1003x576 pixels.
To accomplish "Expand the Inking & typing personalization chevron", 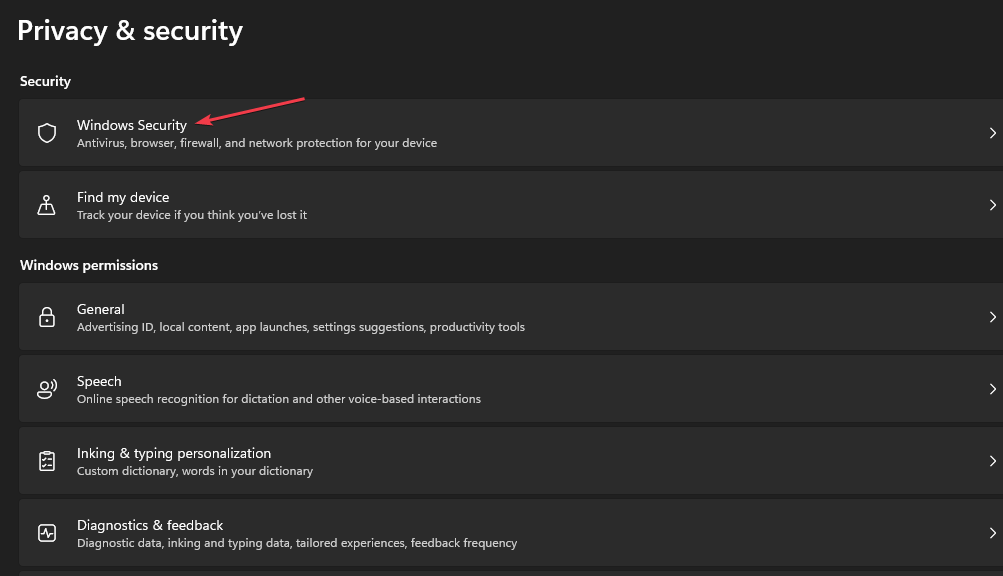I will (991, 460).
